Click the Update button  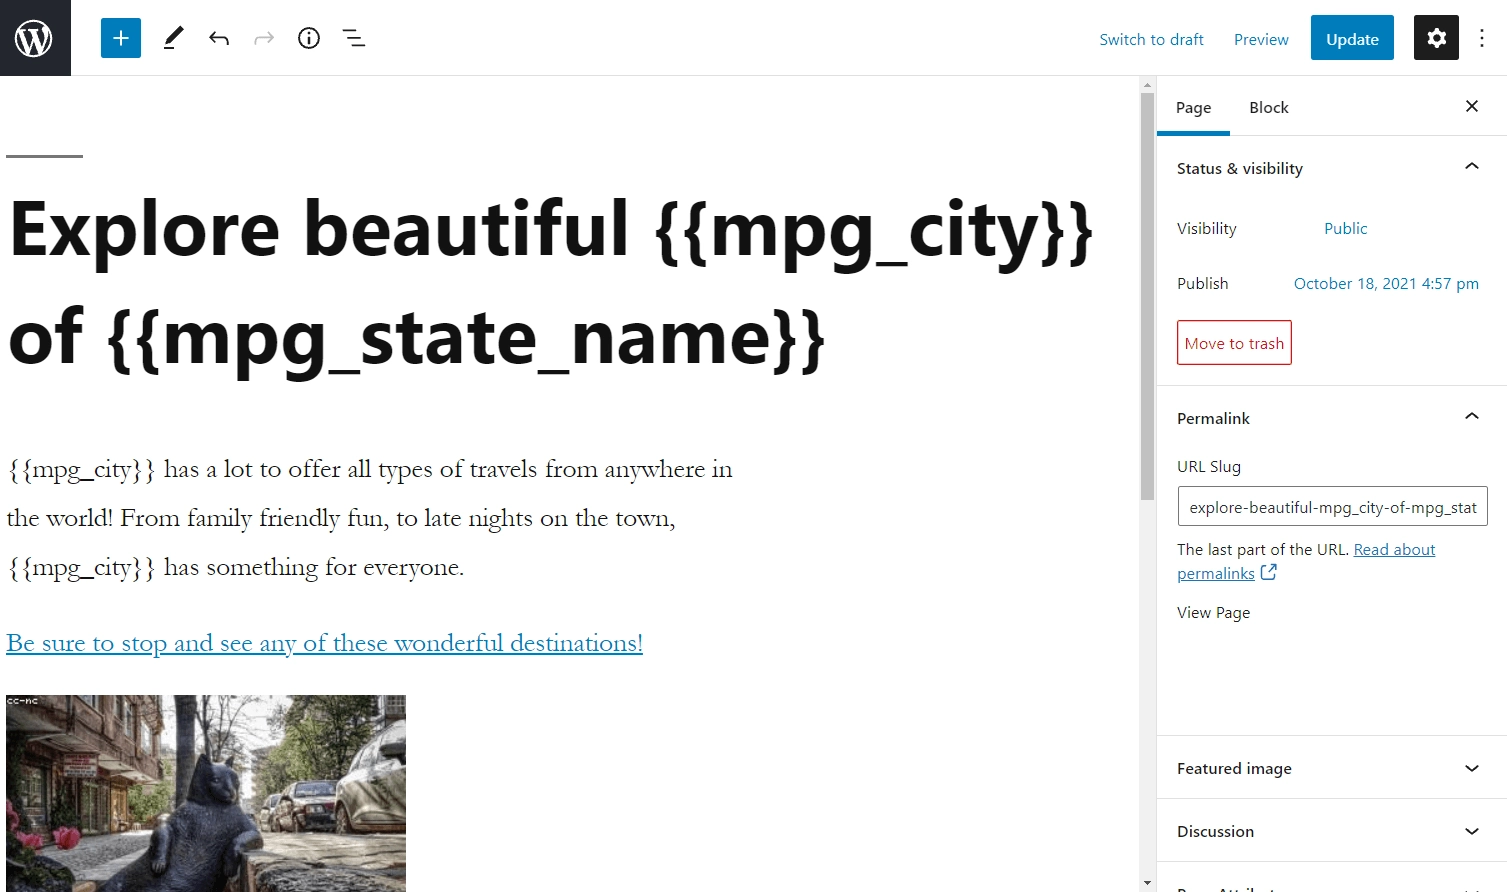pyautogui.click(x=1352, y=38)
